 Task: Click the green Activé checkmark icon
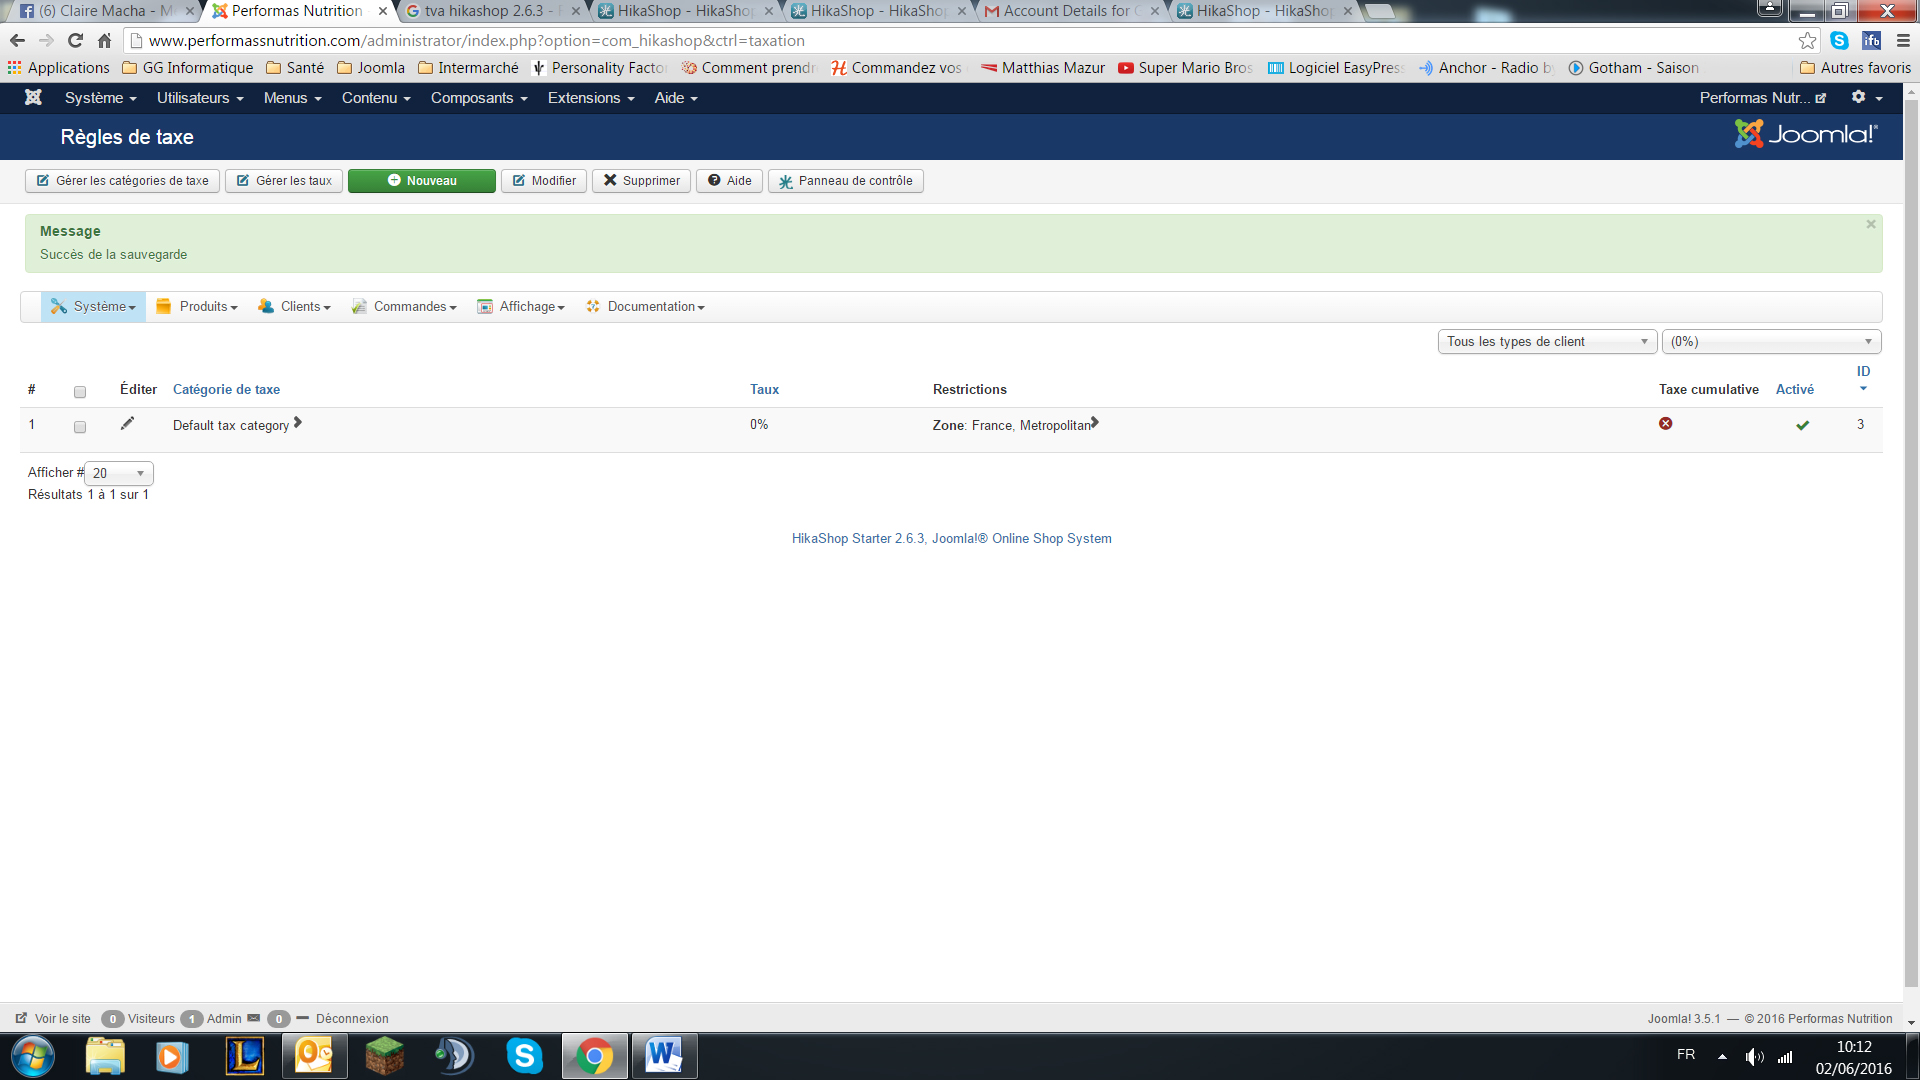[1802, 425]
